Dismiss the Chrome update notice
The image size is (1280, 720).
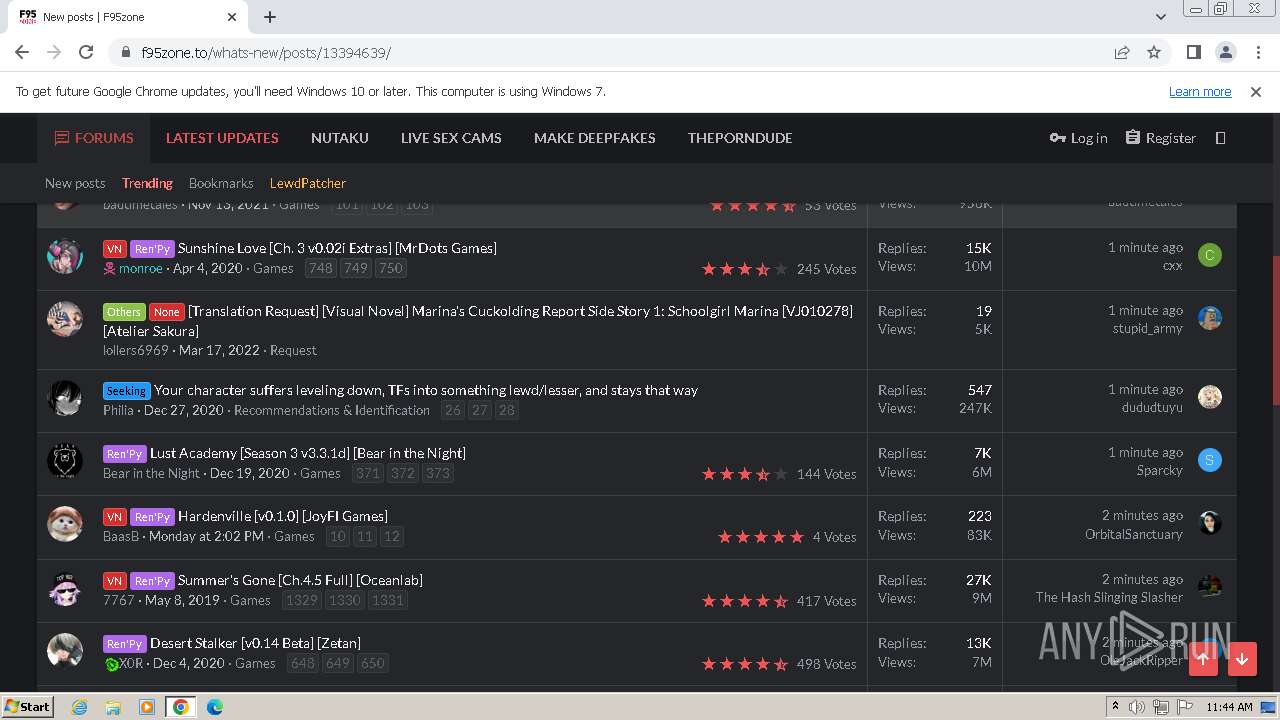[1256, 91]
